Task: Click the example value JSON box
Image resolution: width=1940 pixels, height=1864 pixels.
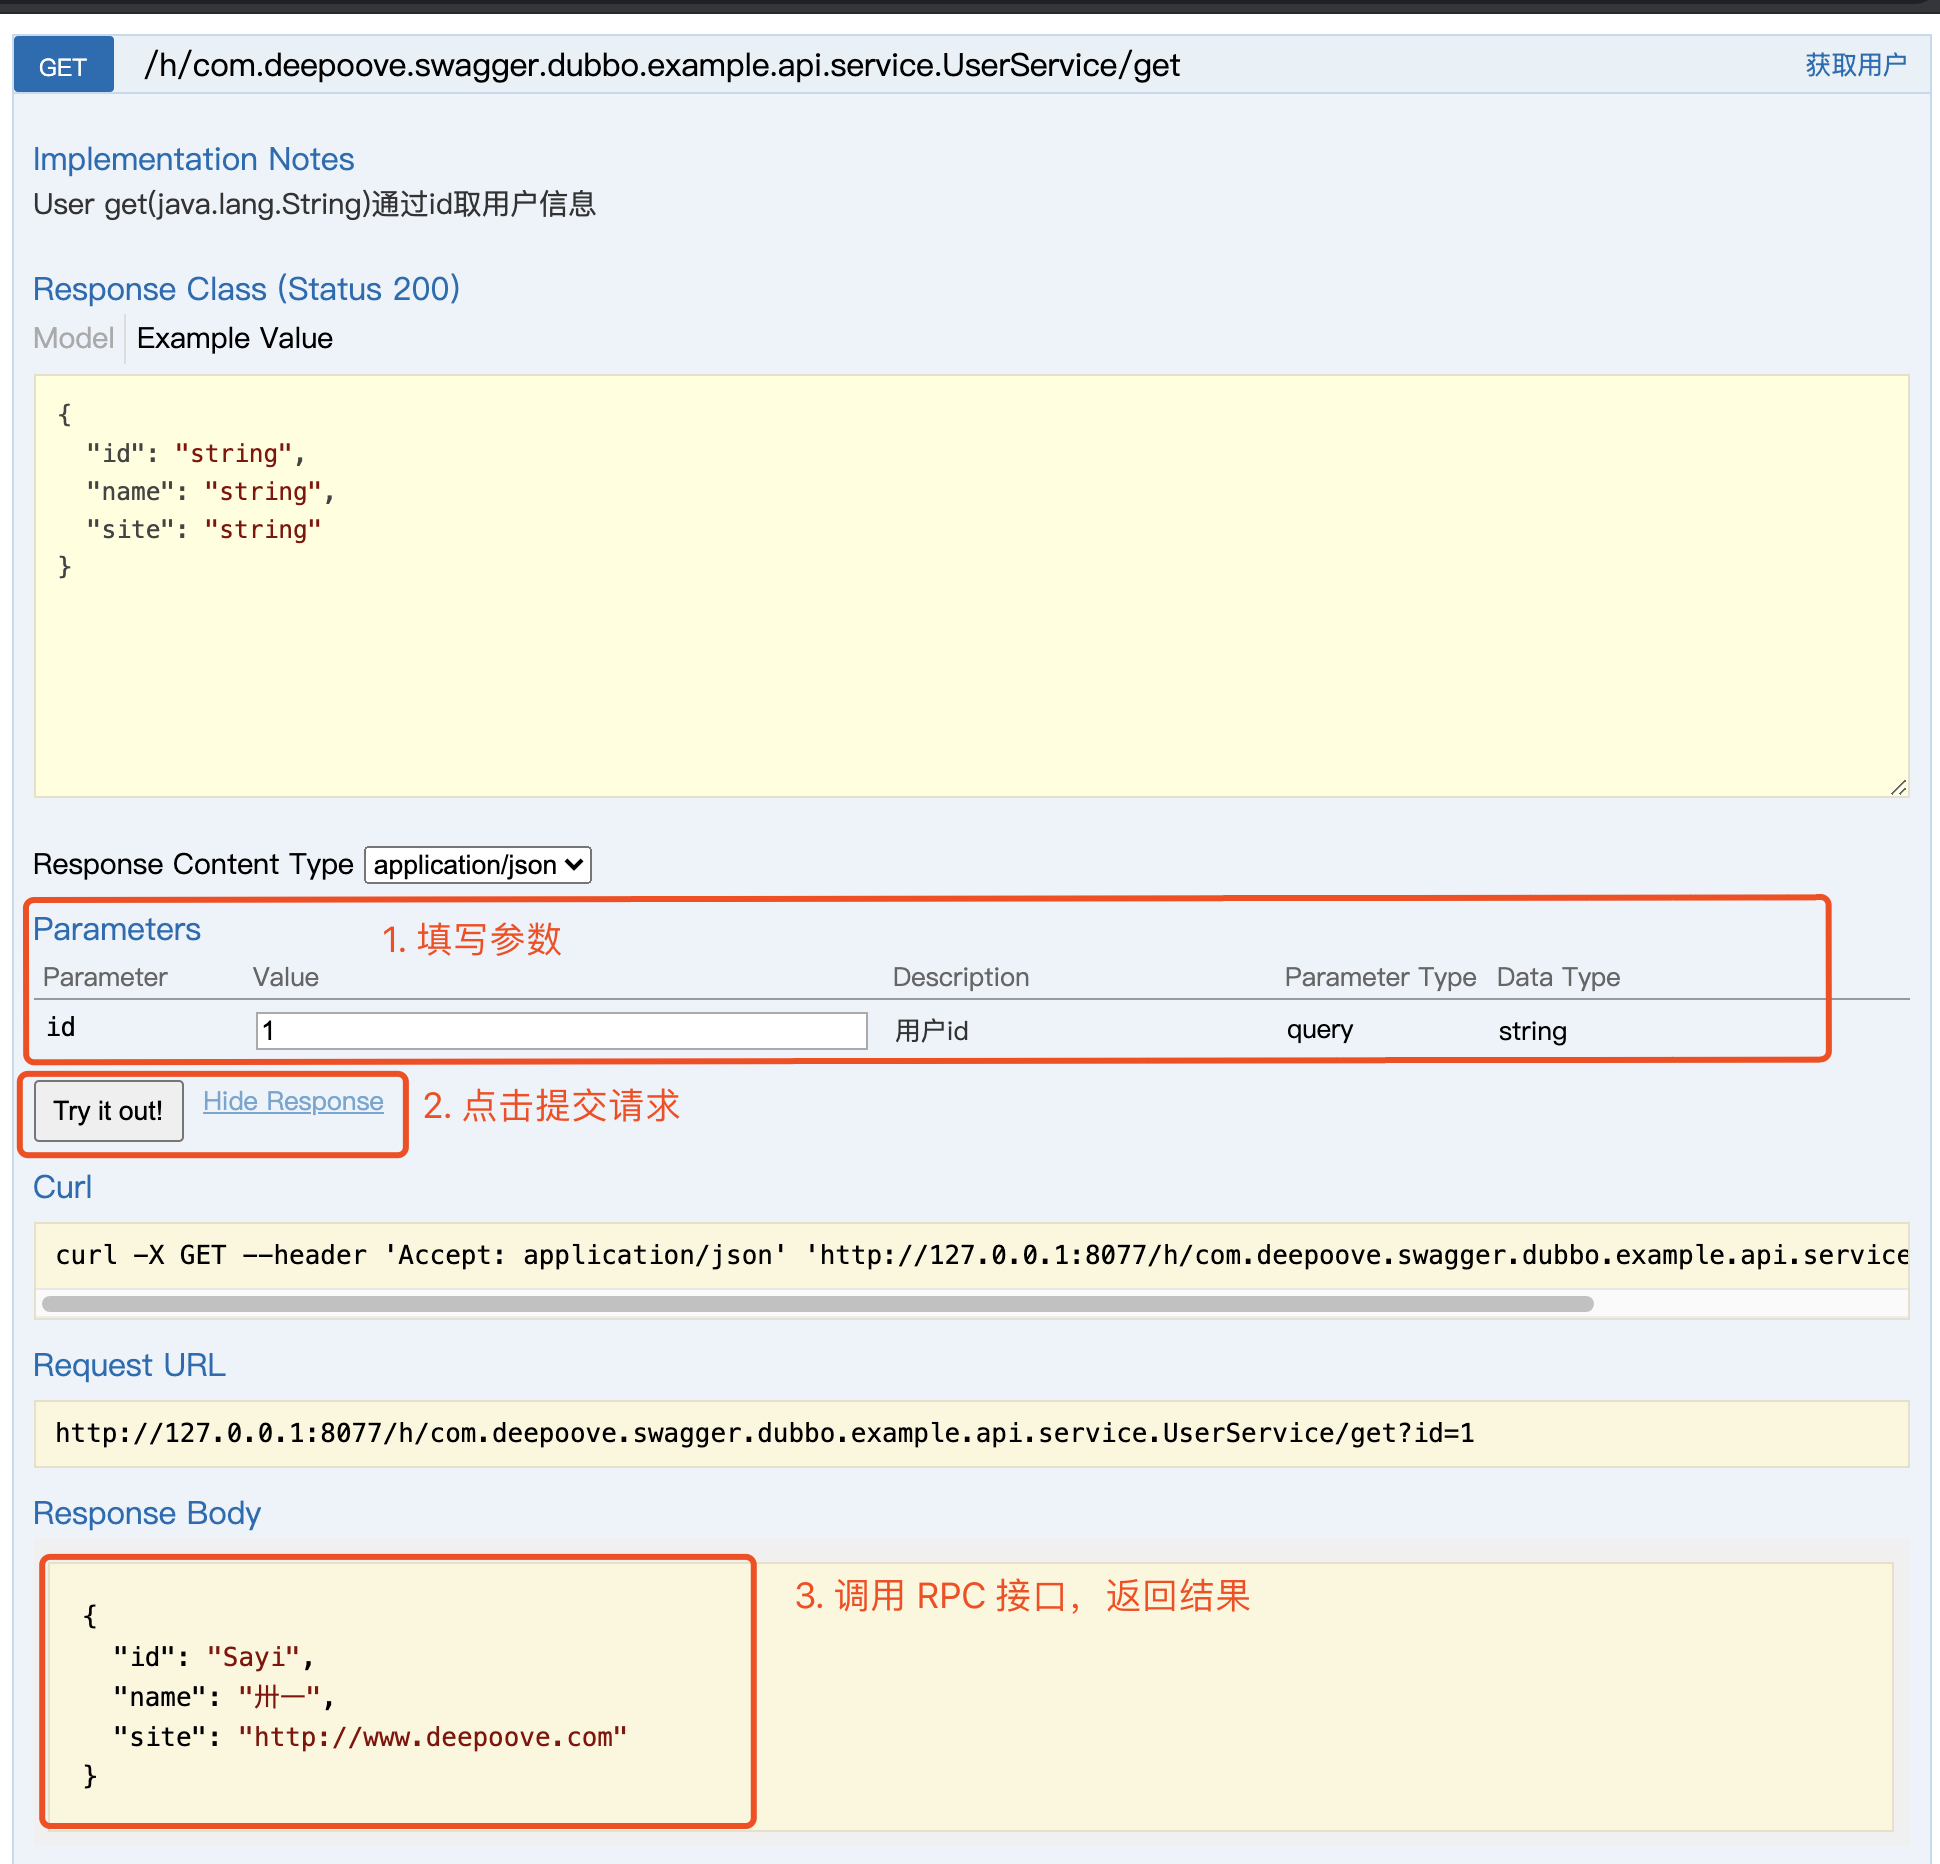Action: pyautogui.click(x=970, y=585)
